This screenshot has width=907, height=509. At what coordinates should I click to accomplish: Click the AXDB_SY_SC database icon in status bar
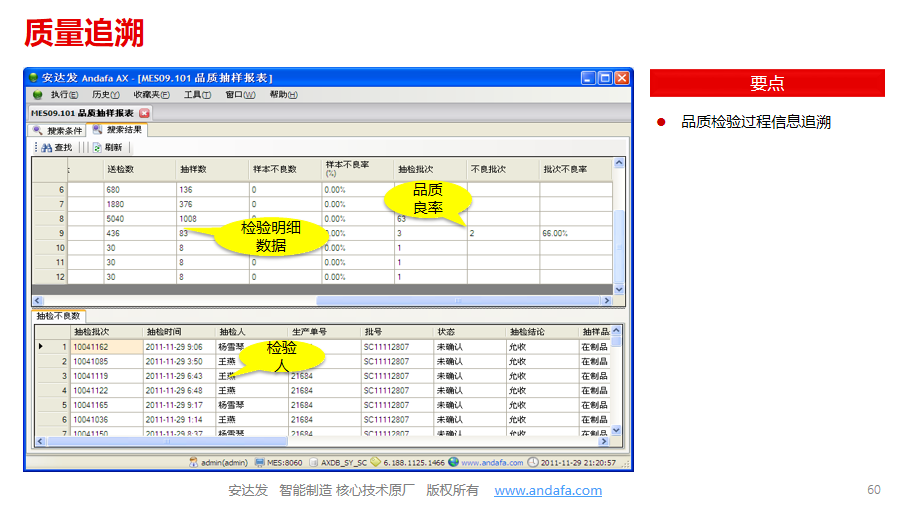pos(313,463)
